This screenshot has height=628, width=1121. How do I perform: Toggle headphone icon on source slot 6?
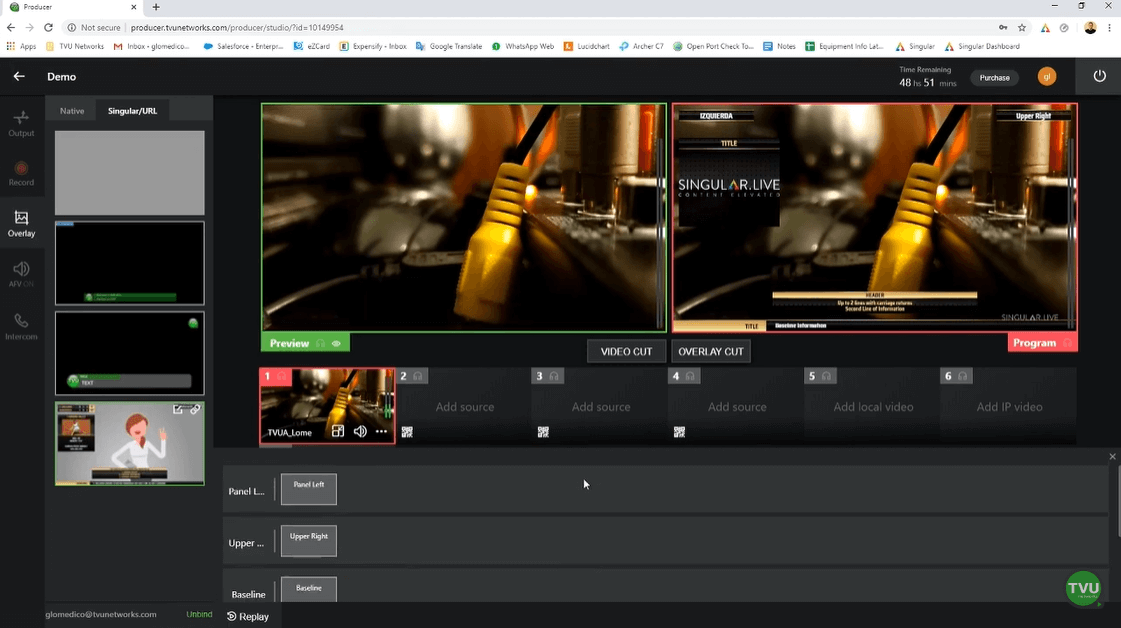click(x=963, y=376)
